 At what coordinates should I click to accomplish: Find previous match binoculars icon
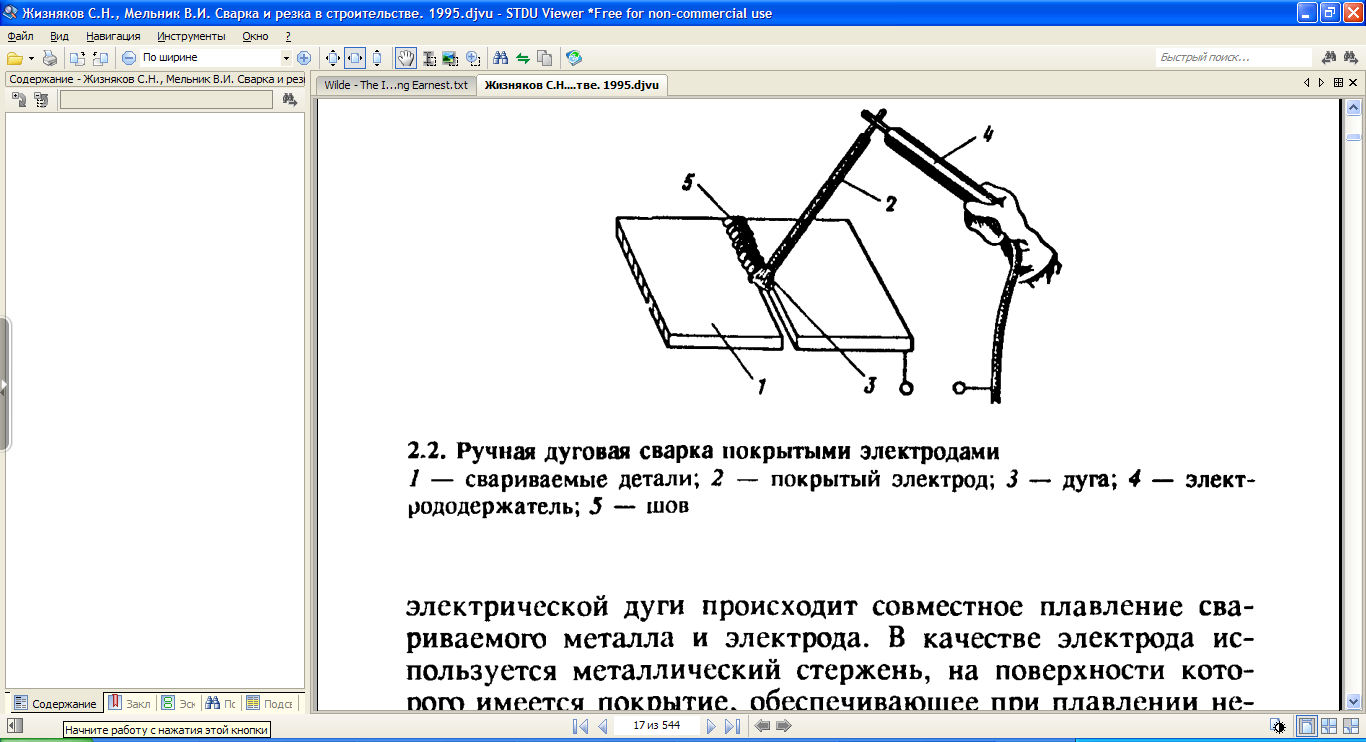click(x=1330, y=58)
